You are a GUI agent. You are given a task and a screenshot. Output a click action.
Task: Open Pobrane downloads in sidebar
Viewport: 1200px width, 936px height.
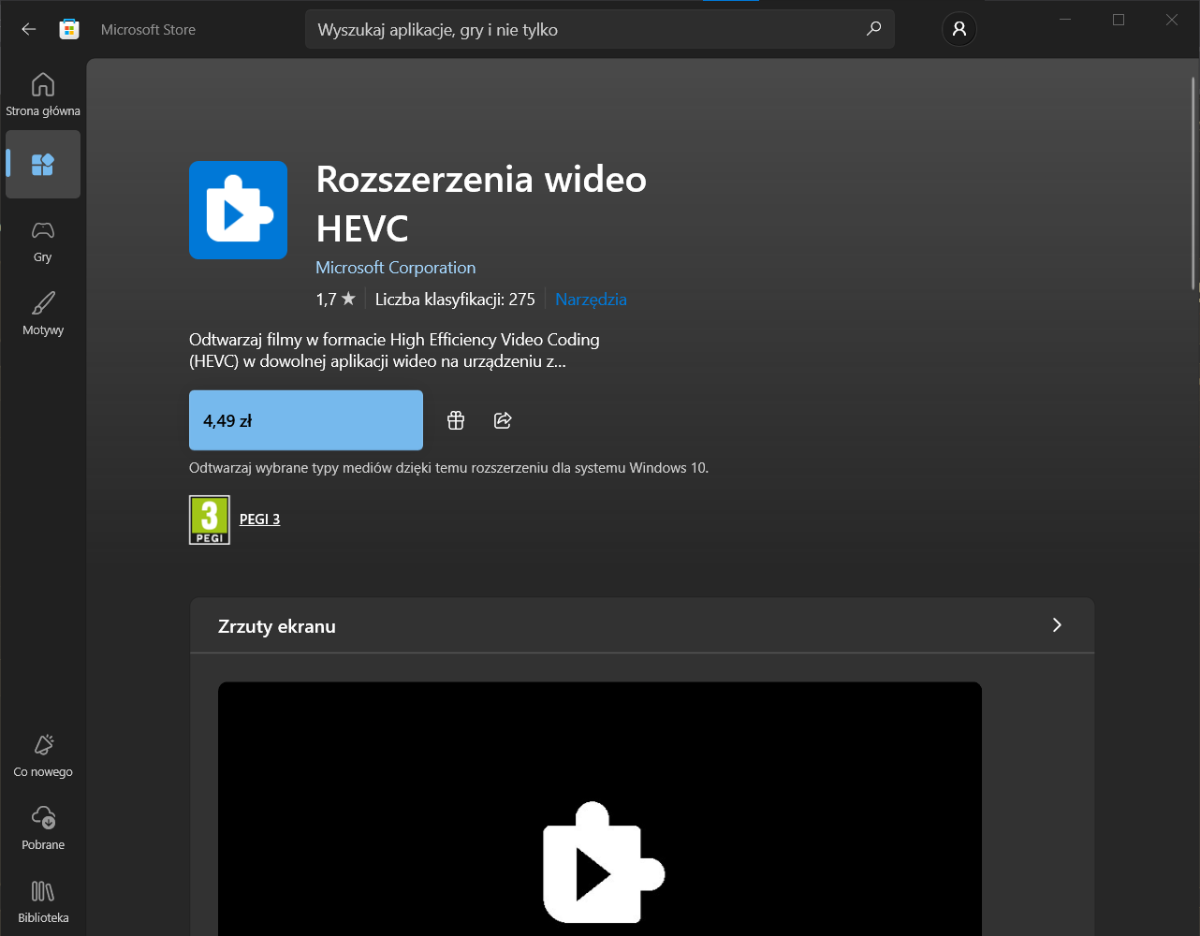(x=43, y=828)
